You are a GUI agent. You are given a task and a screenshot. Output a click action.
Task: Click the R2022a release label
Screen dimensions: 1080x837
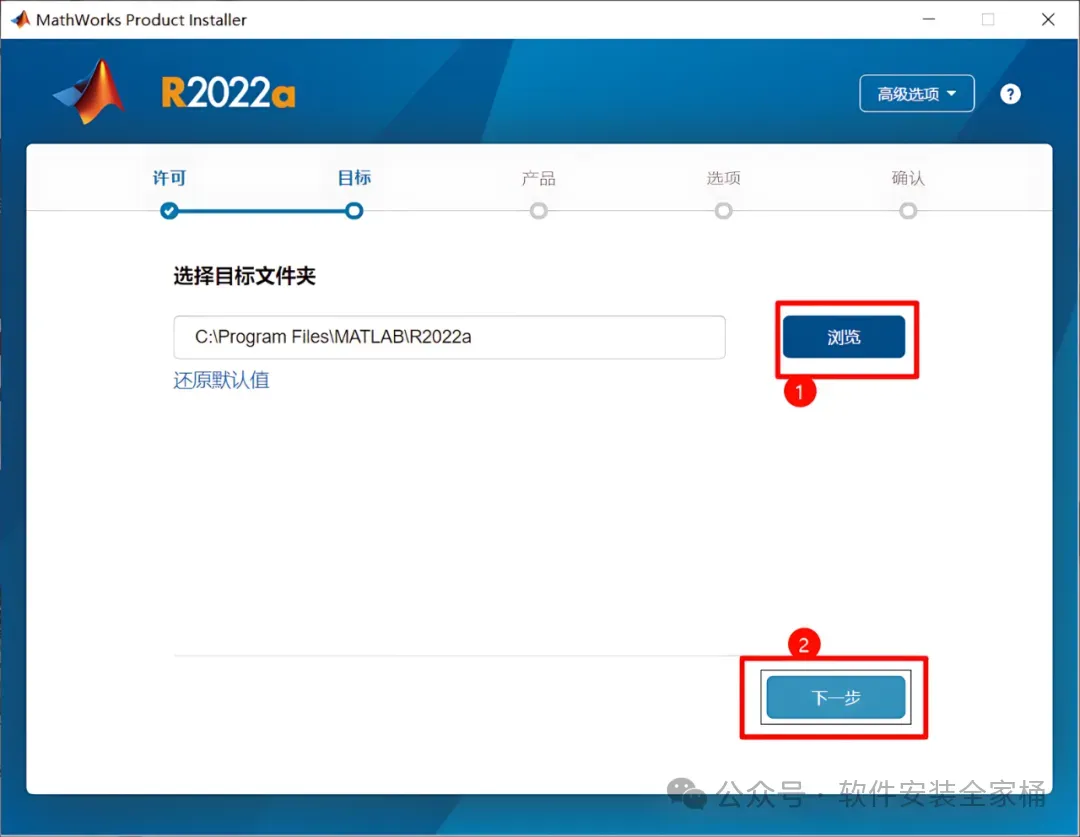coord(228,93)
